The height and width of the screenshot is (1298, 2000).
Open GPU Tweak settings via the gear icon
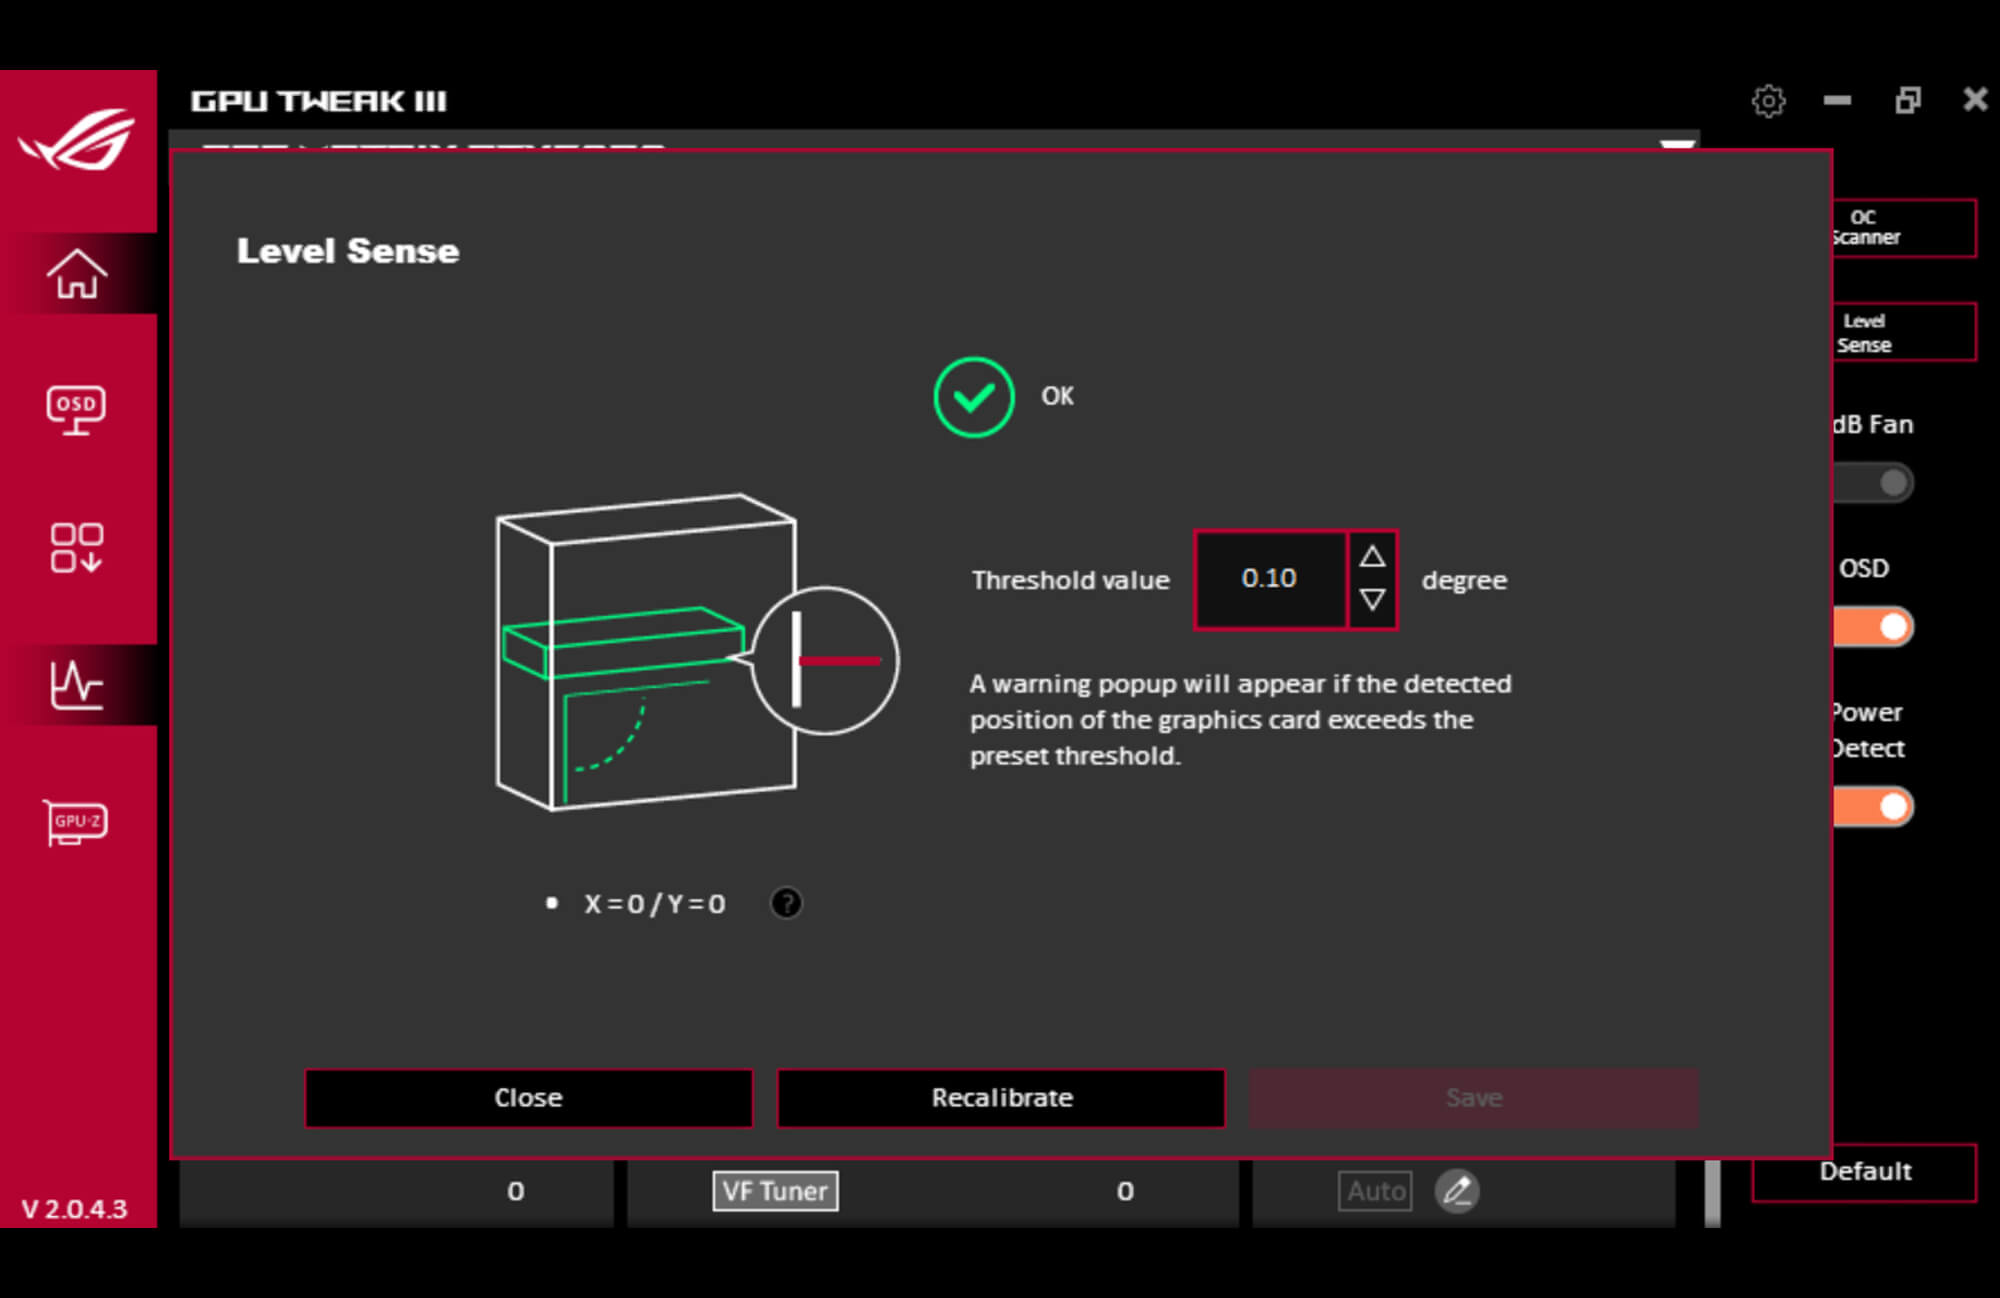[1768, 100]
